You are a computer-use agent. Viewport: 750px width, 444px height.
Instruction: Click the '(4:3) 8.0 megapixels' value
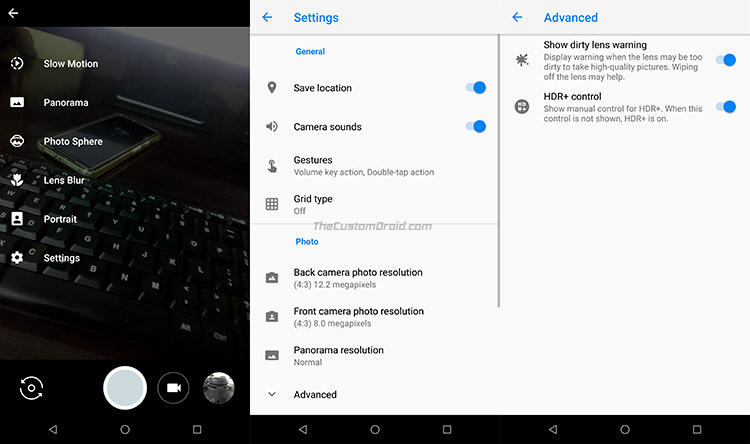click(332, 323)
